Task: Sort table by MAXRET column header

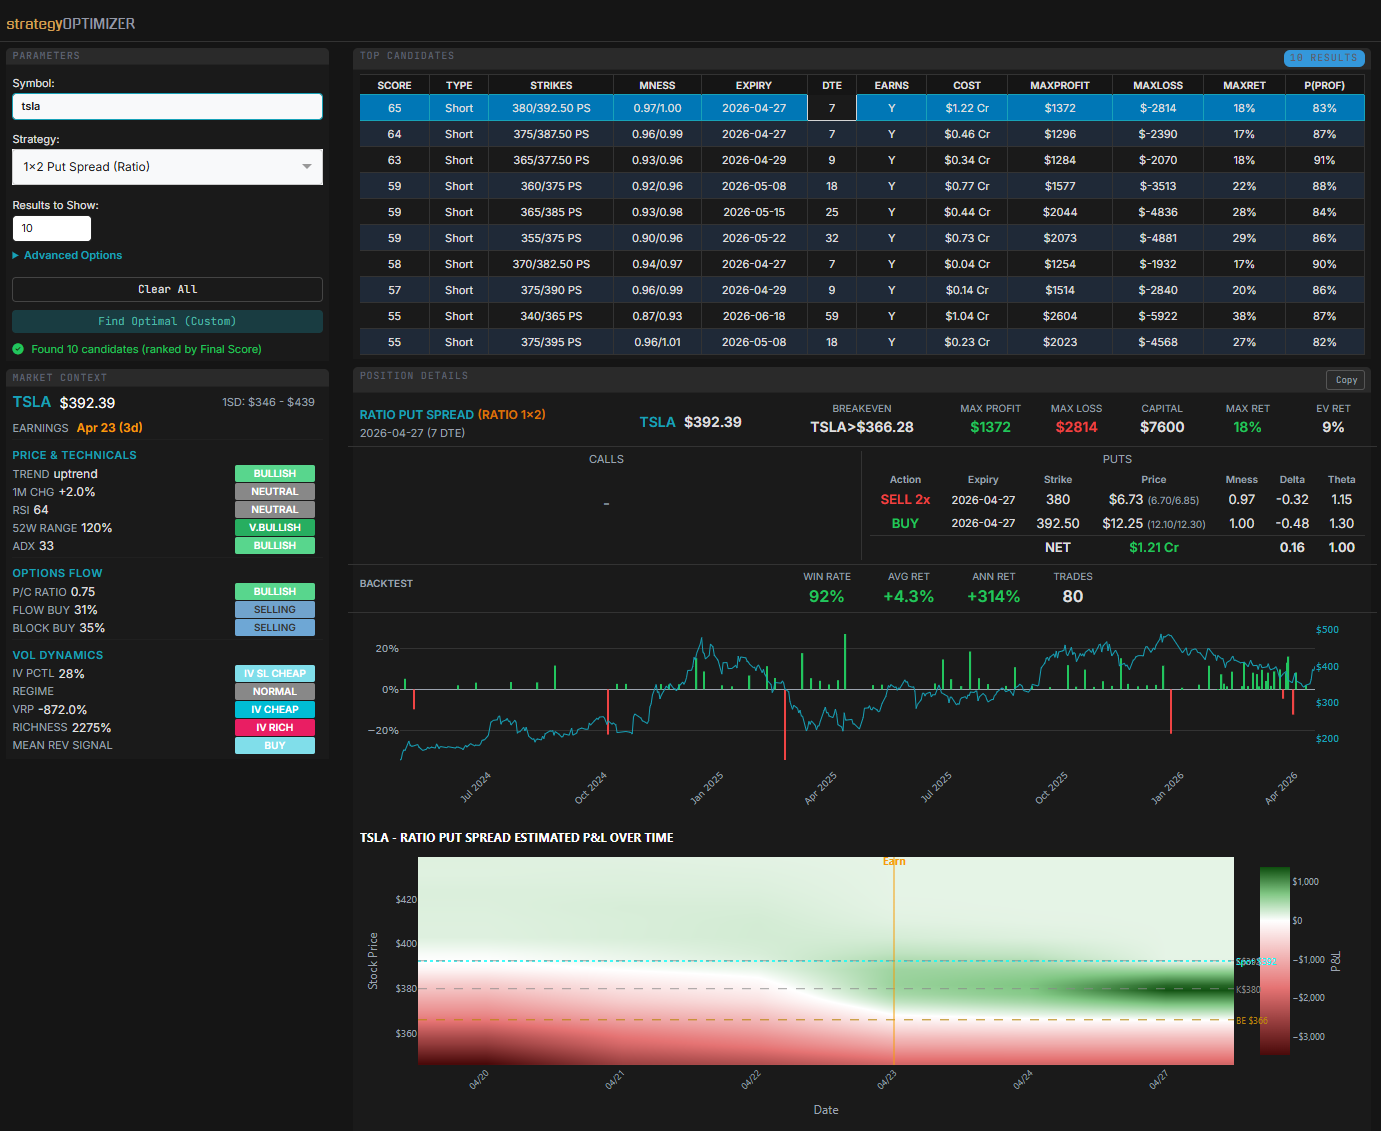Action: [x=1244, y=85]
